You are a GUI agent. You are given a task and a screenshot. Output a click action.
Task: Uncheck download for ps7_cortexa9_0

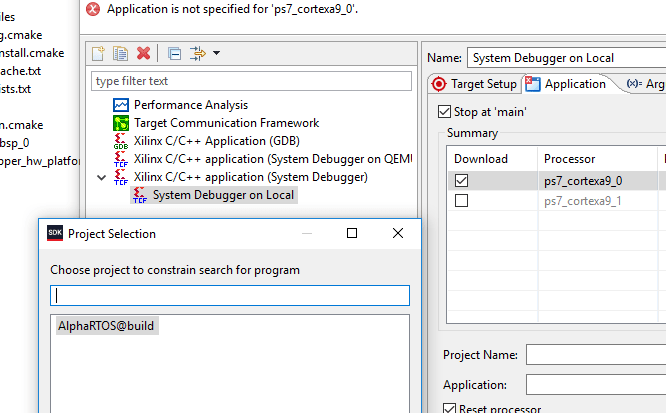[461, 181]
